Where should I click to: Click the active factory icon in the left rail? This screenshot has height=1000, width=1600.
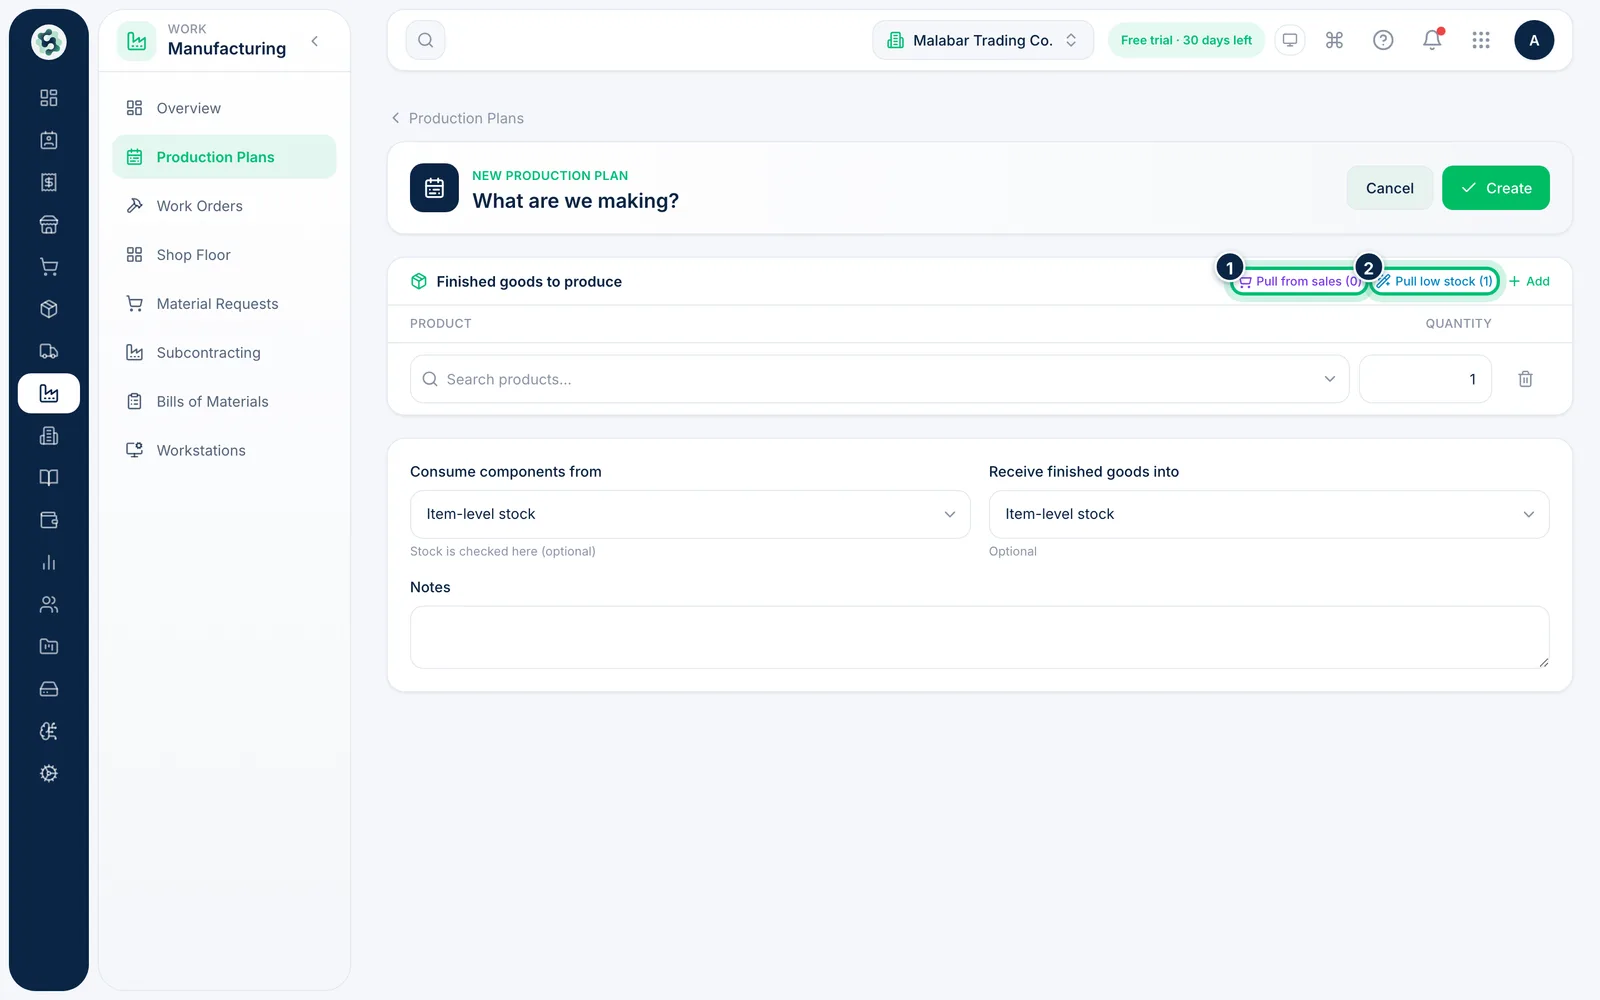(48, 393)
